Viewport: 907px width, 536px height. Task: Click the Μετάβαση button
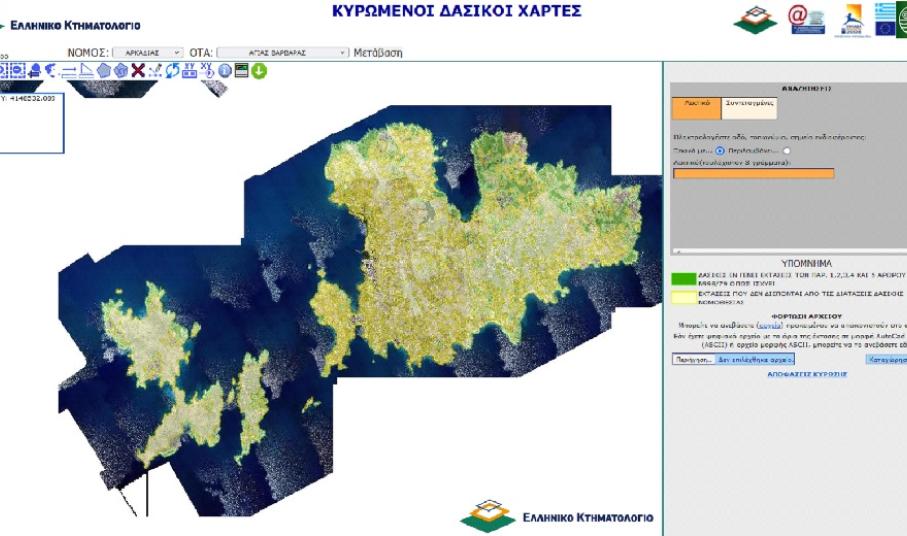point(378,52)
